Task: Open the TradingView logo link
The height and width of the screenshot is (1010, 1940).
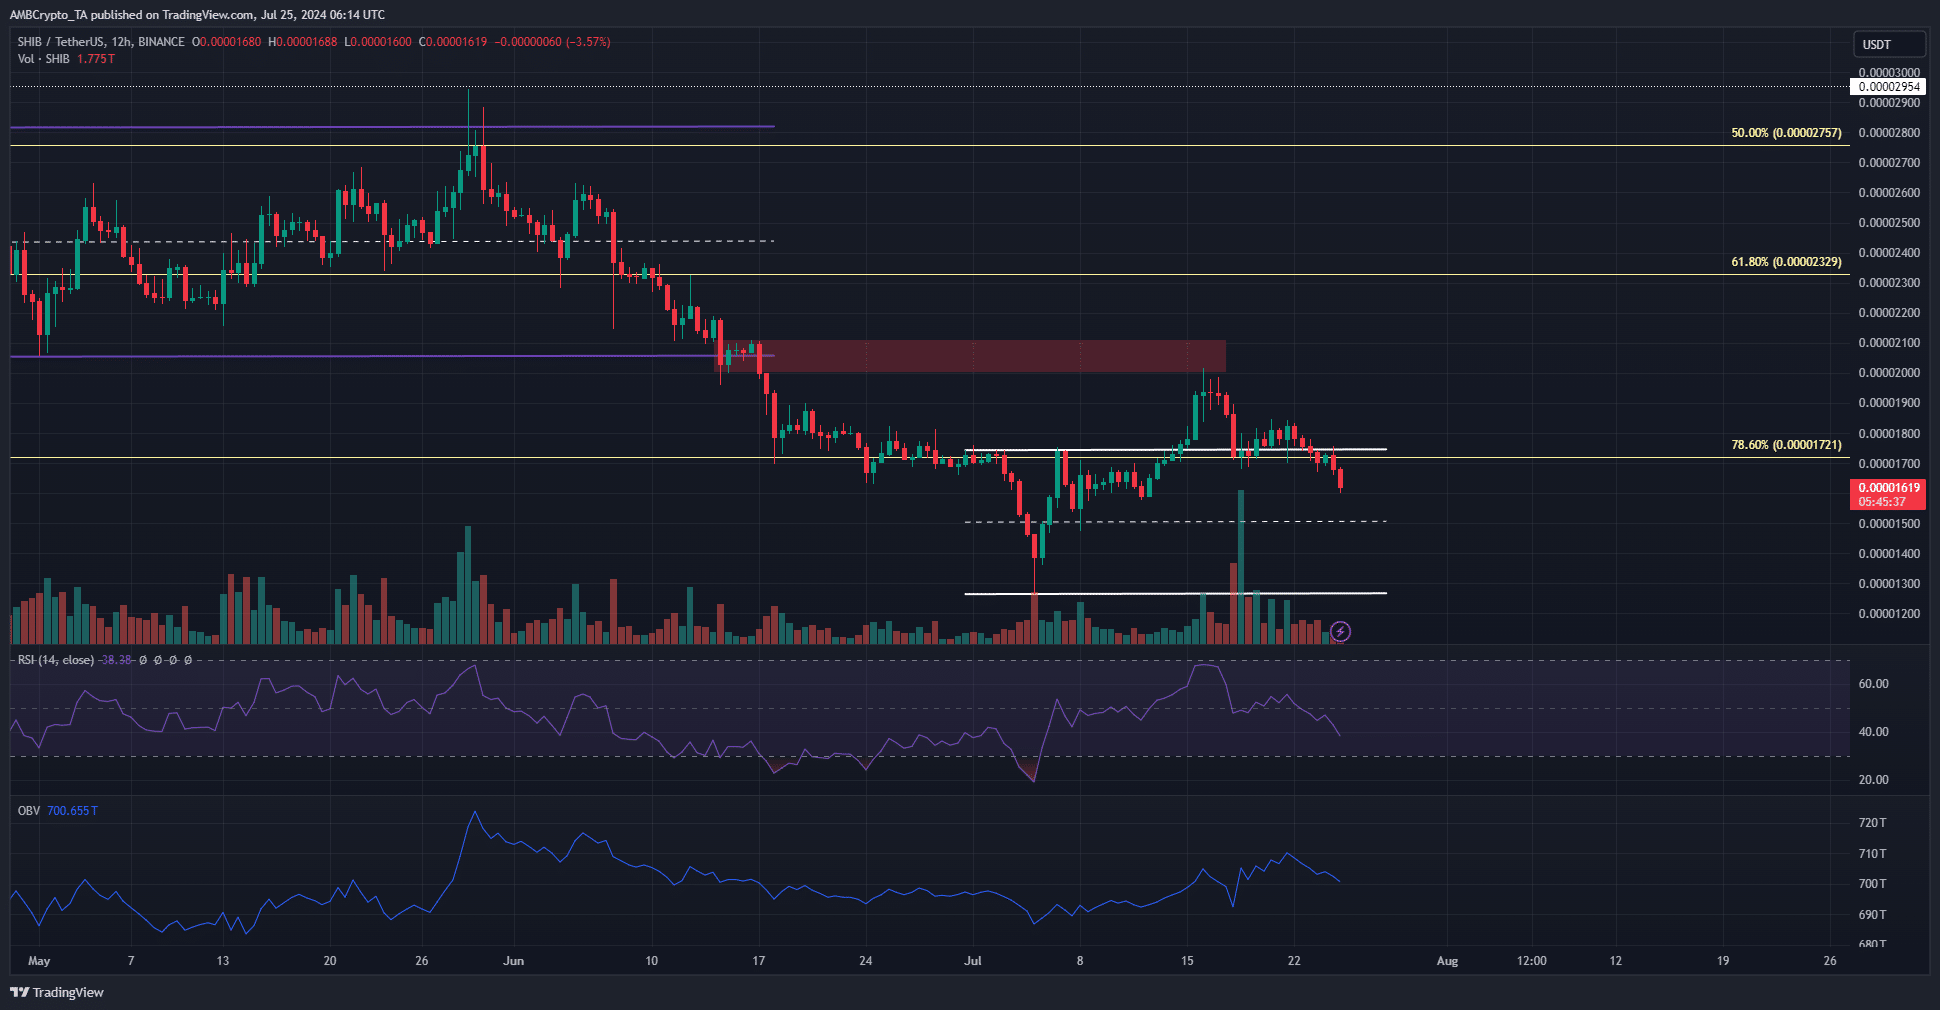Action: (57, 992)
